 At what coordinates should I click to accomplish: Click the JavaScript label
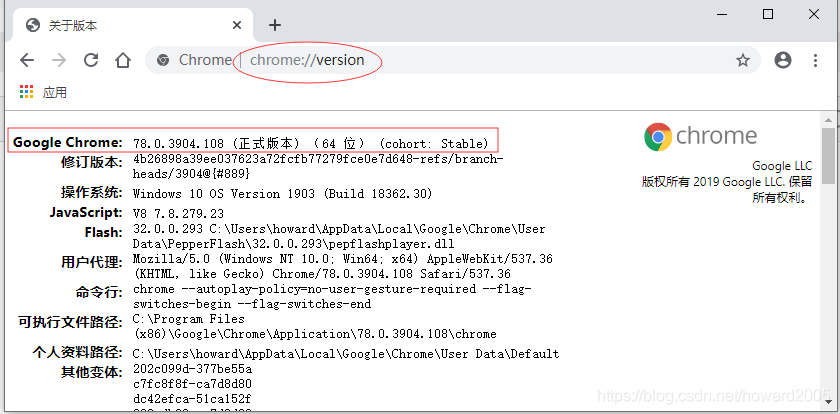pos(86,212)
